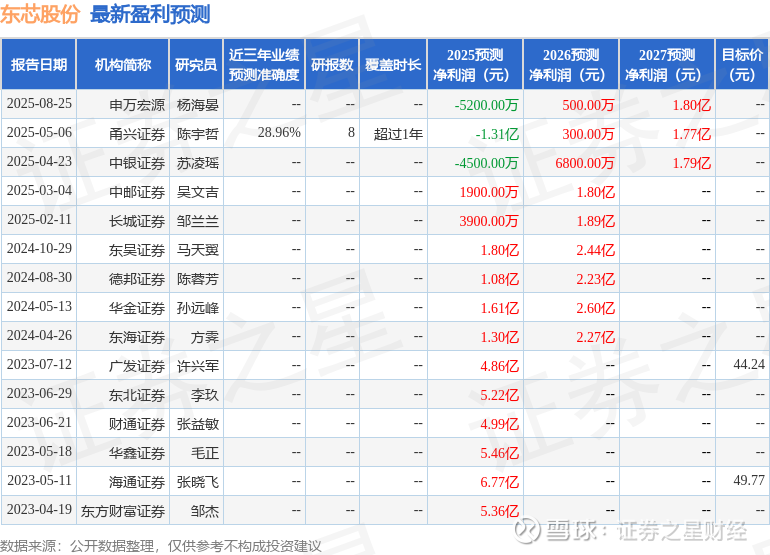The height and width of the screenshot is (555, 770).
Task: Click the 目标价 column header
Action: point(742,64)
